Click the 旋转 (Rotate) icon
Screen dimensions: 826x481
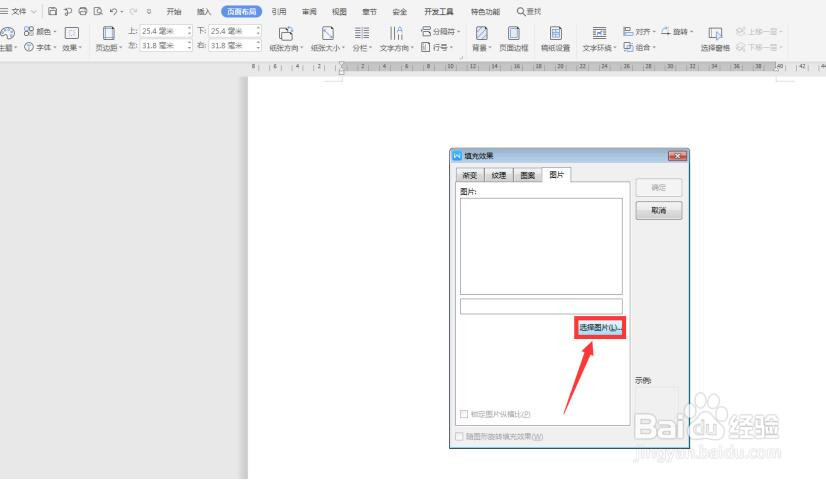click(666, 31)
